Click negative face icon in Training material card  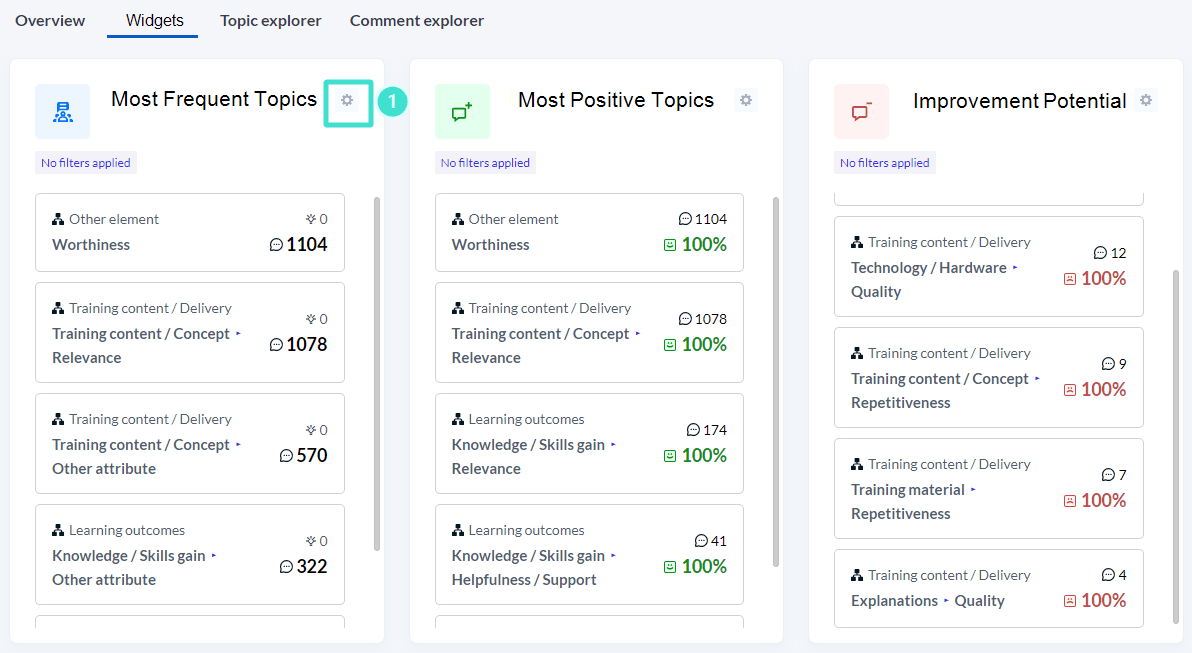[x=1070, y=501]
